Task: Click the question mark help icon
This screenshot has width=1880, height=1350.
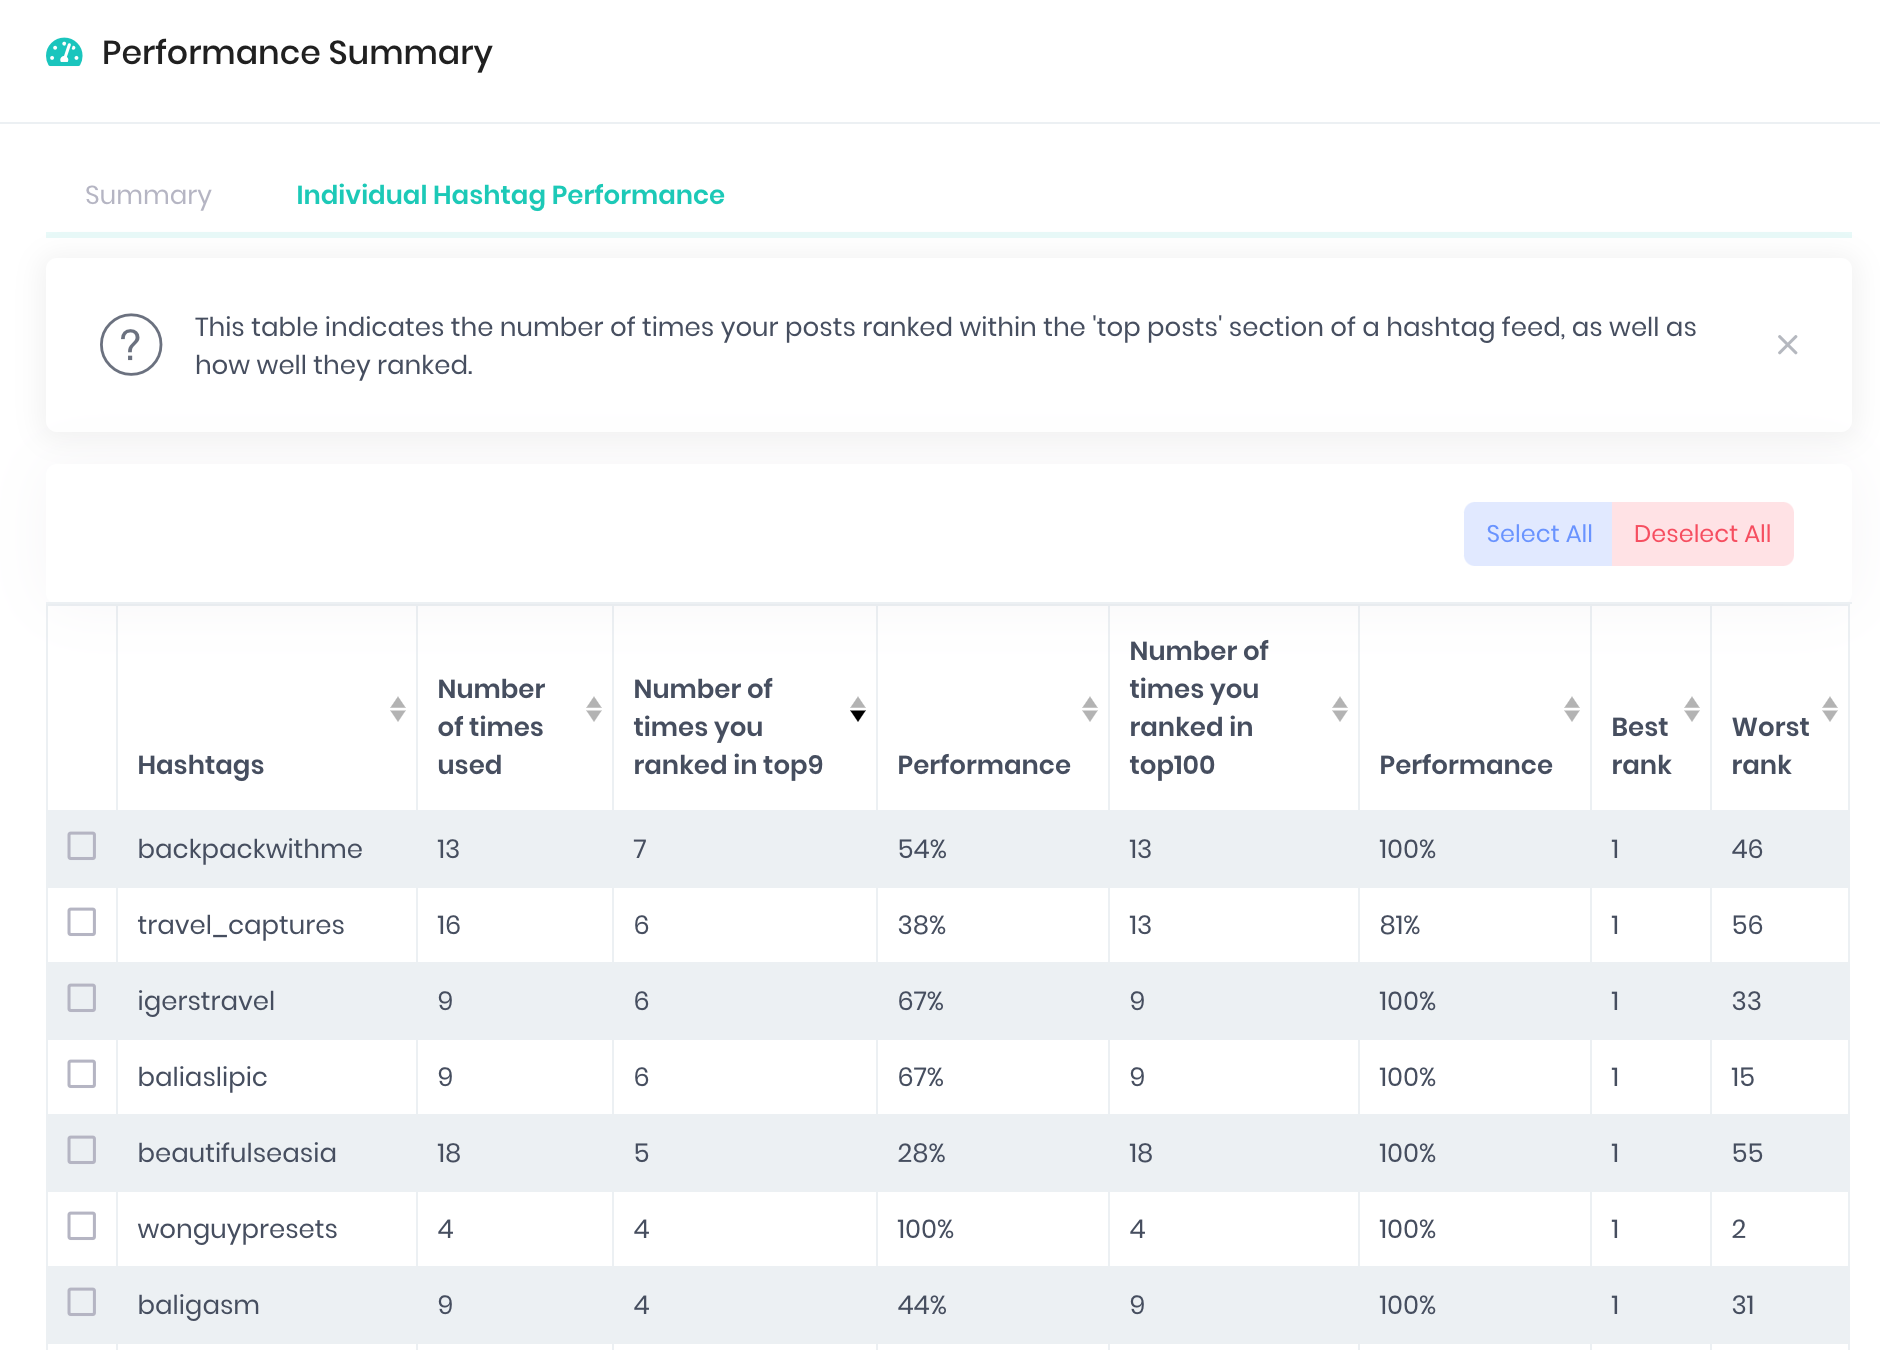Action: [x=131, y=345]
